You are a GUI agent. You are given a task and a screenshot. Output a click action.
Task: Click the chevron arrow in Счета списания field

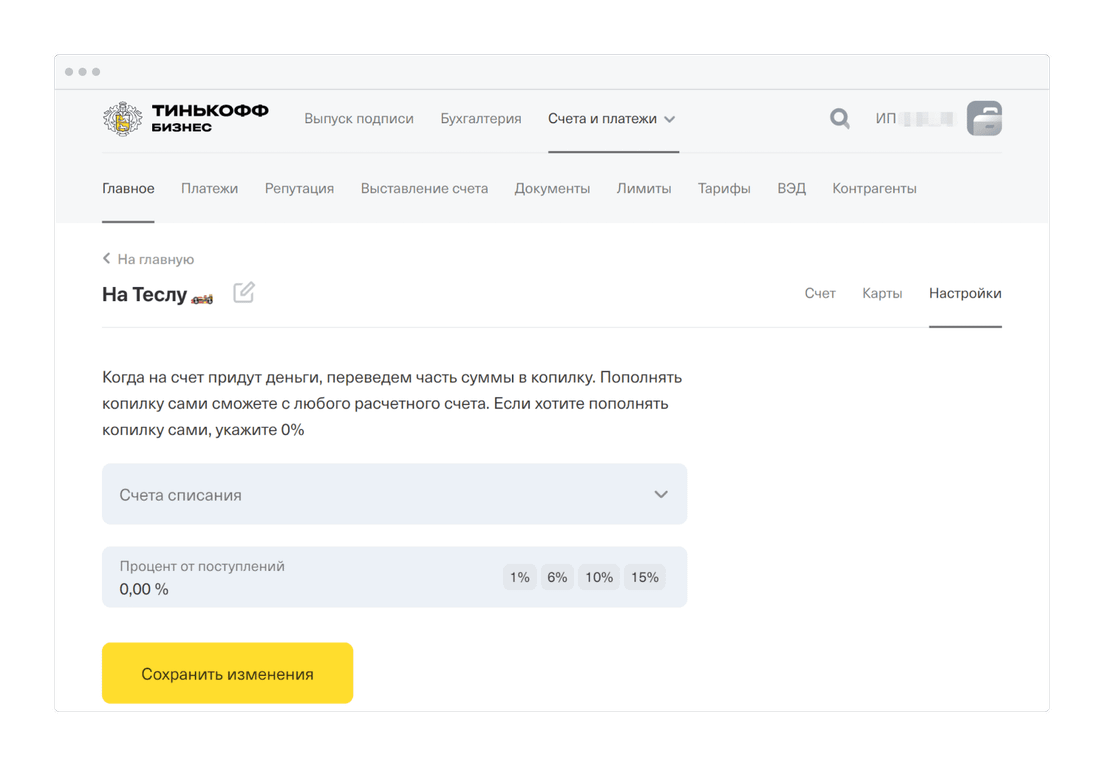(x=660, y=494)
